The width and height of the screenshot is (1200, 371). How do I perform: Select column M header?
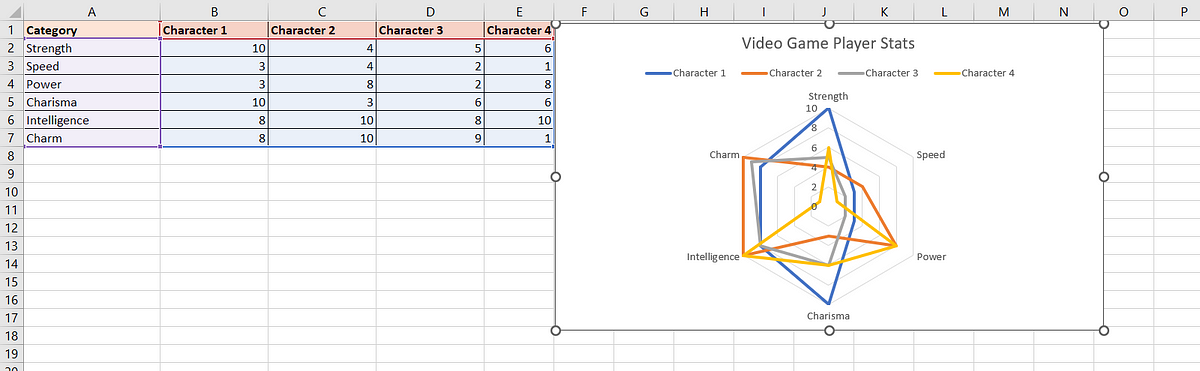coord(1004,11)
